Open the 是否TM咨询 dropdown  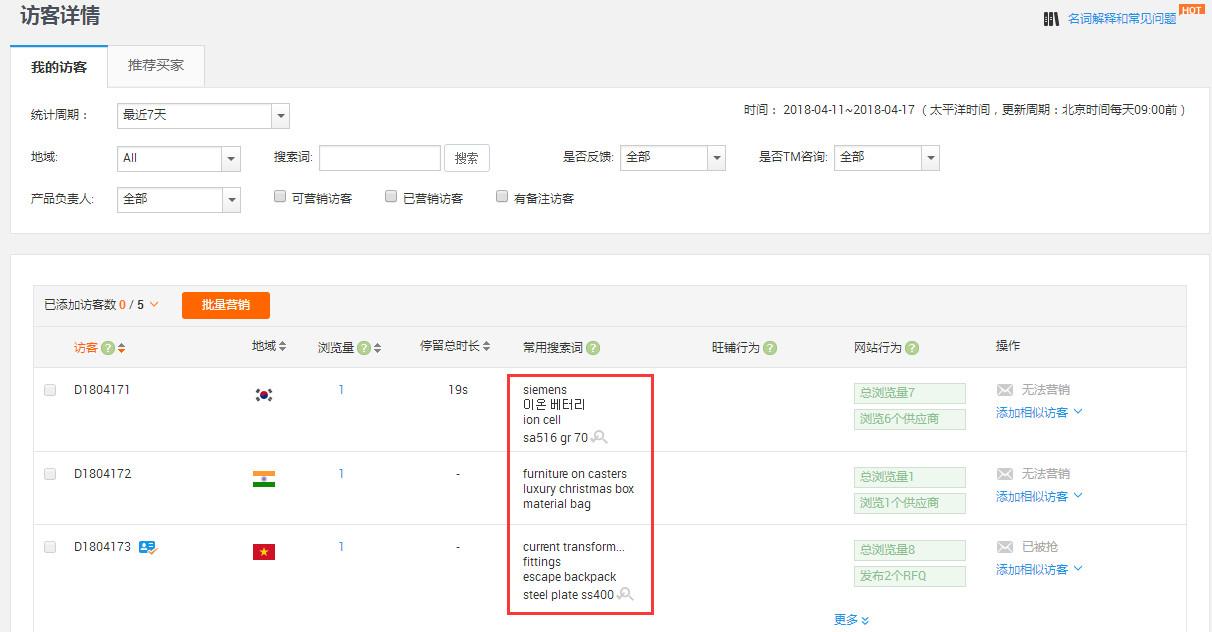point(886,157)
